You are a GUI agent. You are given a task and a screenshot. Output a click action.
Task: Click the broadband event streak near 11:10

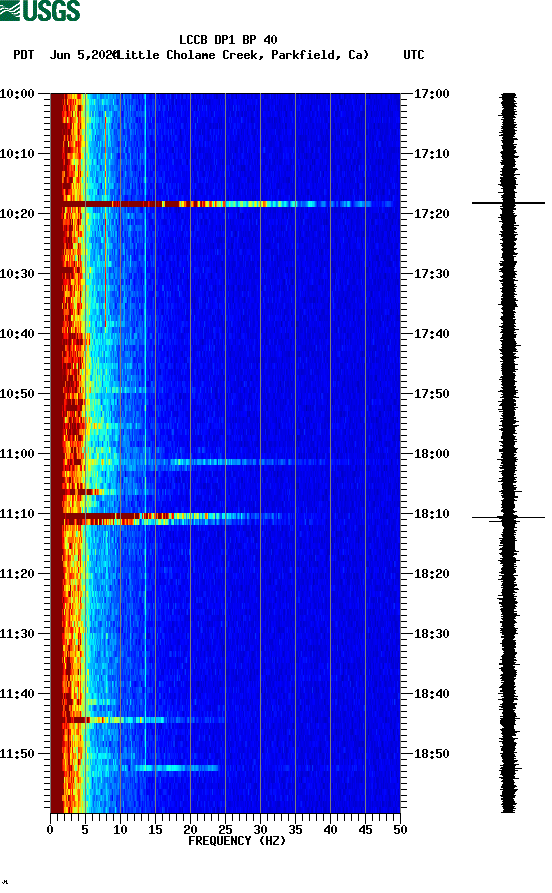171,518
